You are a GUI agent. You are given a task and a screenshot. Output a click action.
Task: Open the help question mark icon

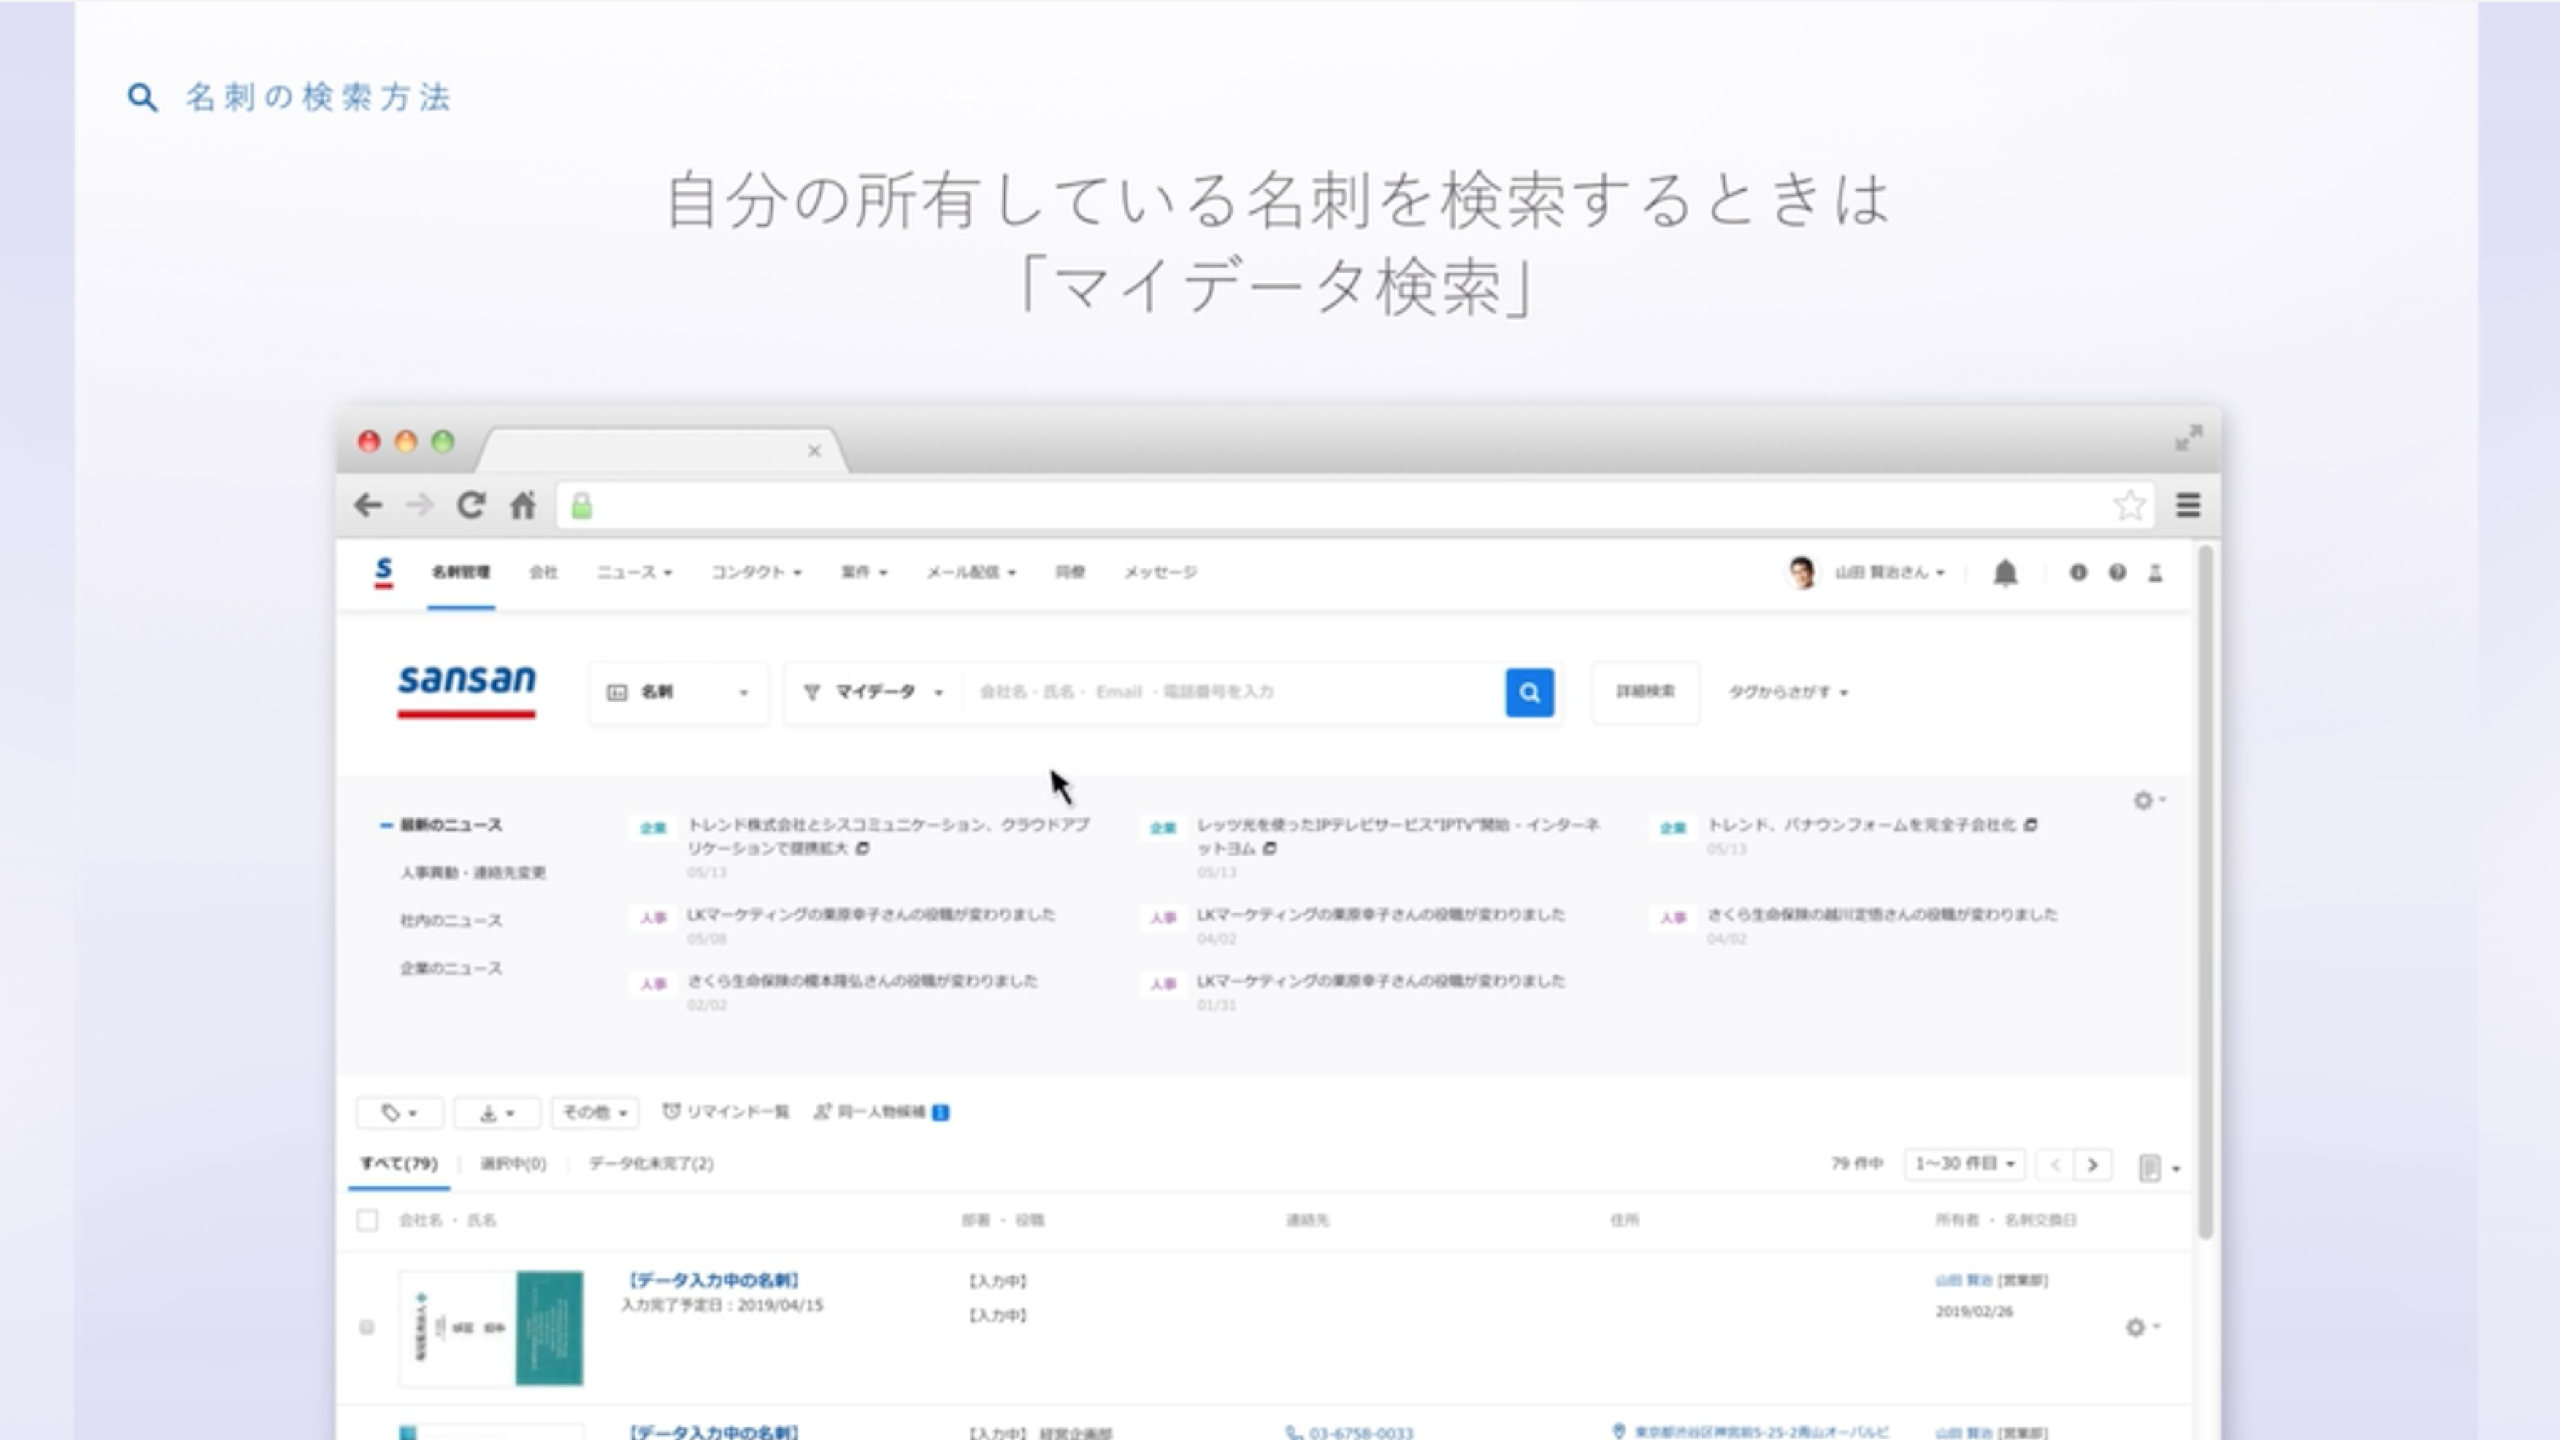point(2117,573)
